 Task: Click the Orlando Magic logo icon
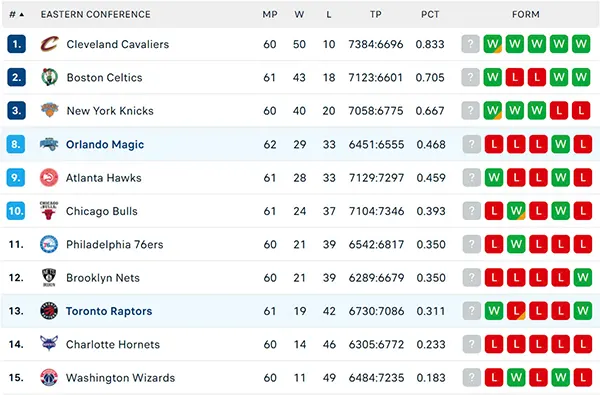(49, 144)
